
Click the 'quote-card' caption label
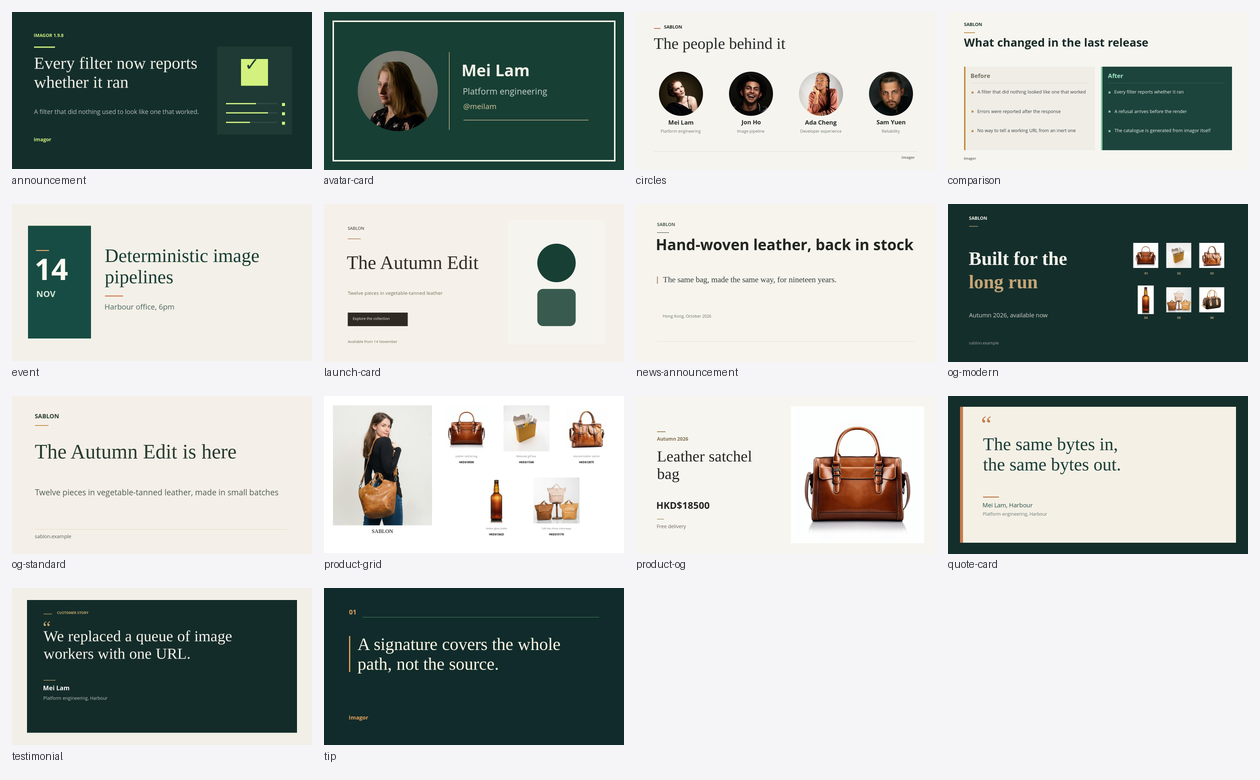pos(973,565)
